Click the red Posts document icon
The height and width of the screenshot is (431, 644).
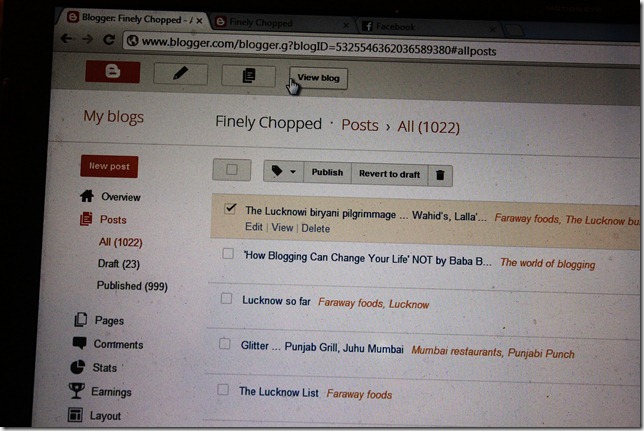point(86,219)
